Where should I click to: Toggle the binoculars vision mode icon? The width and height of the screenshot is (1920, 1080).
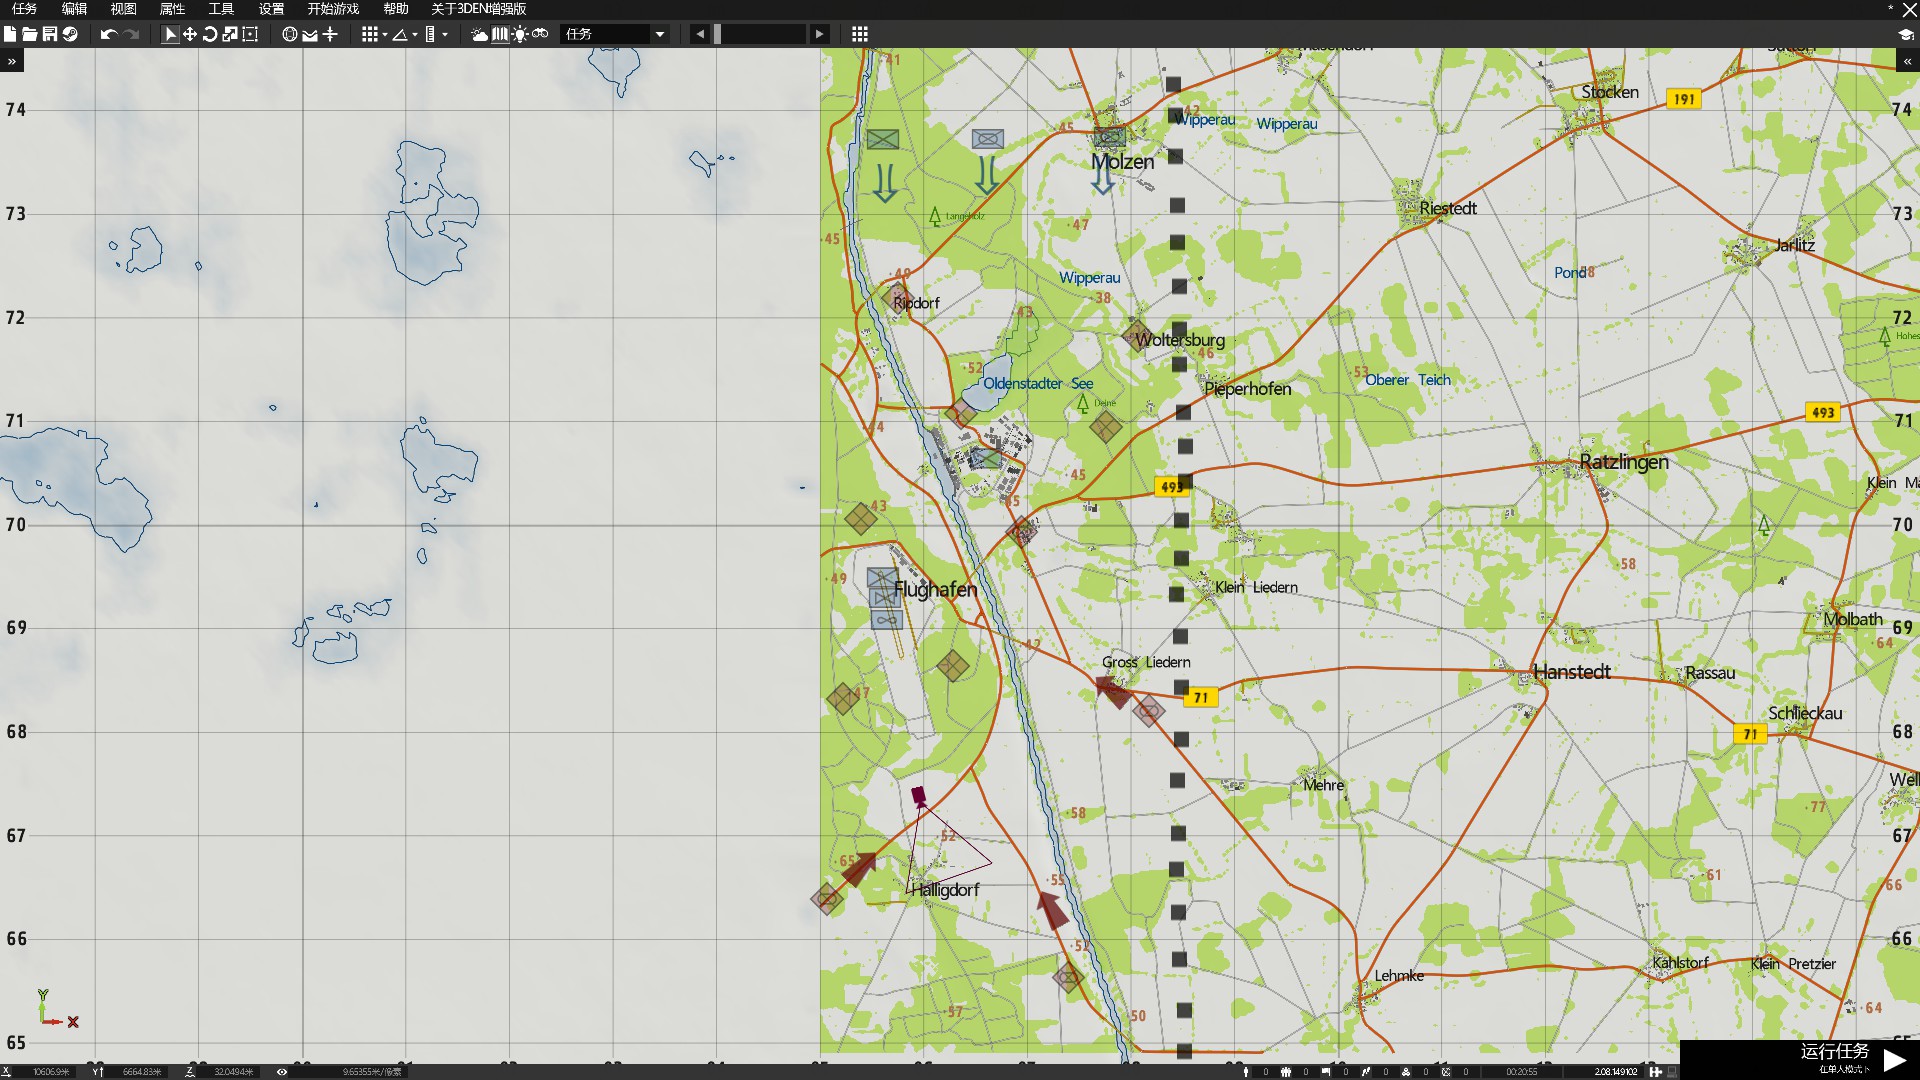pyautogui.click(x=540, y=34)
